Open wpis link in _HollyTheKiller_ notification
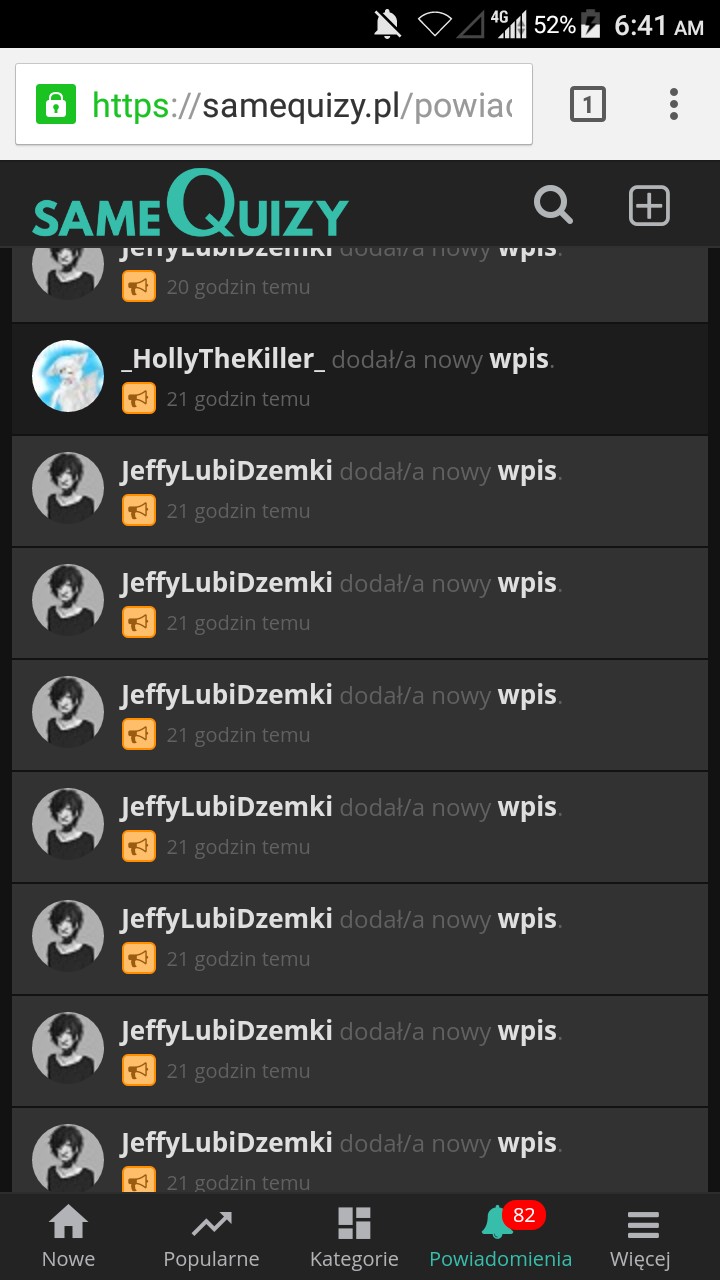 click(519, 359)
